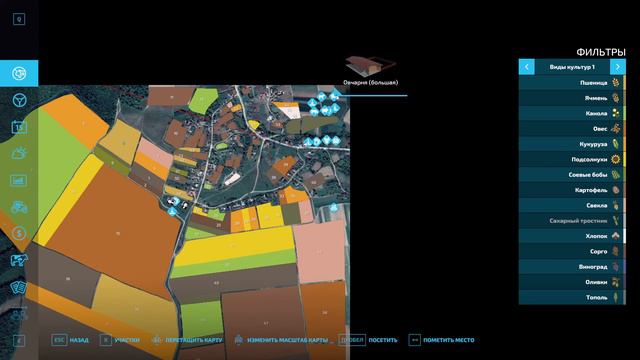Toggle the Канола crop filter
Viewport: 640px width, 360px height.
coord(572,113)
